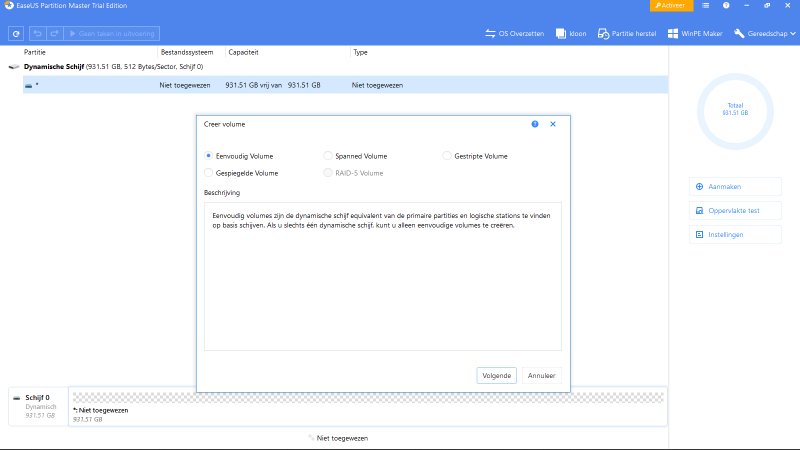Click the Type column header
This screenshot has height=450, width=800.
(361, 52)
